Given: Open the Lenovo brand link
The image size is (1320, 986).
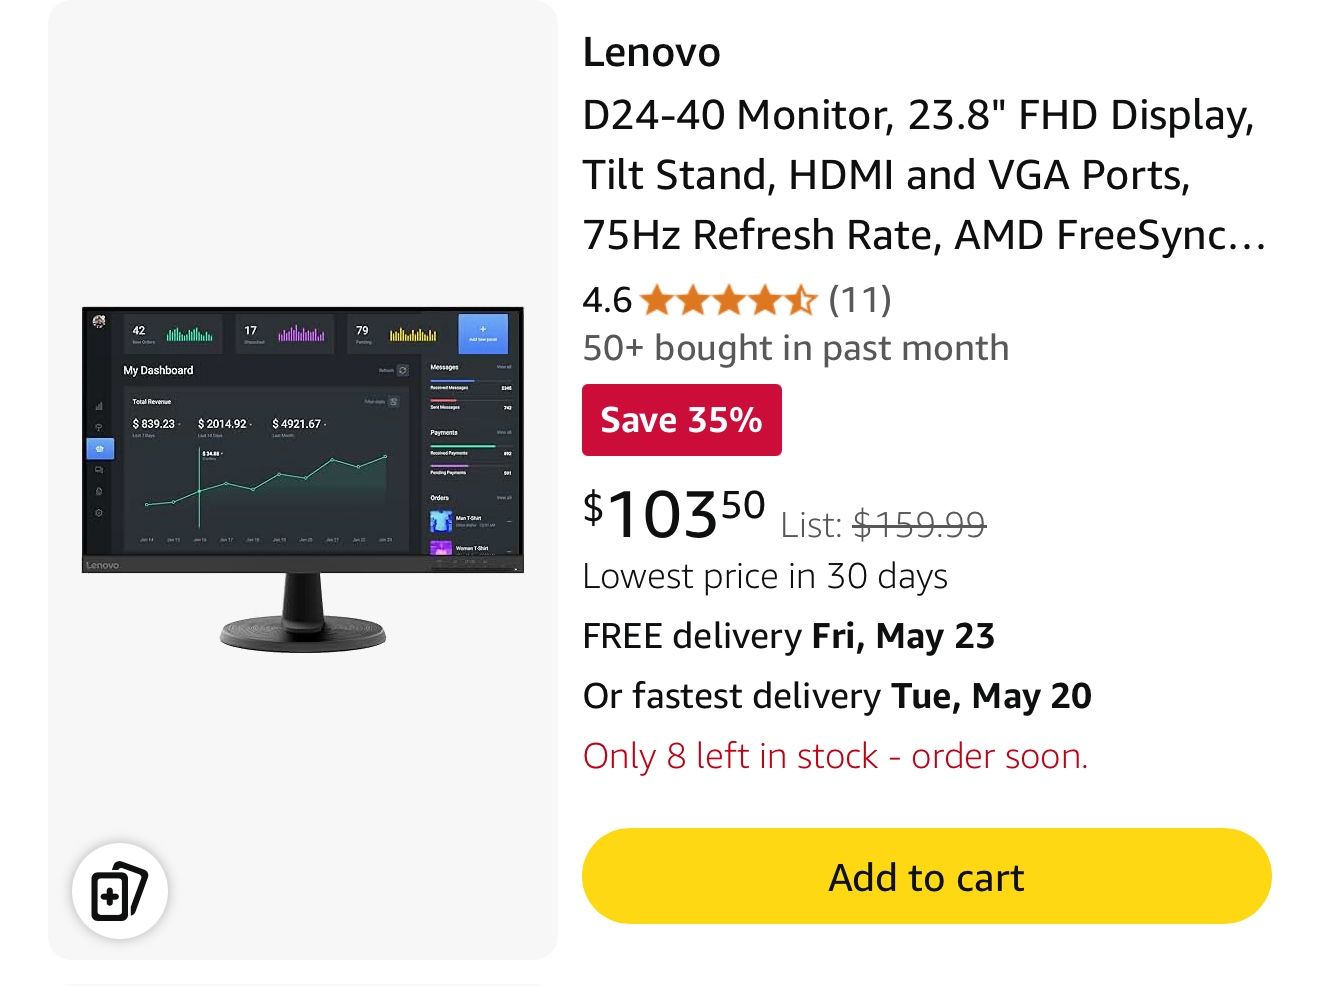Looking at the screenshot, I should click(651, 52).
